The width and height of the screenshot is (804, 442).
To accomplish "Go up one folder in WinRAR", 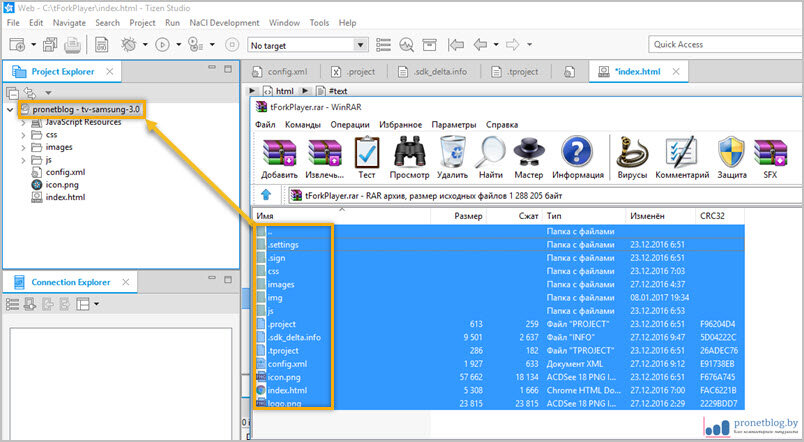I will [266, 195].
